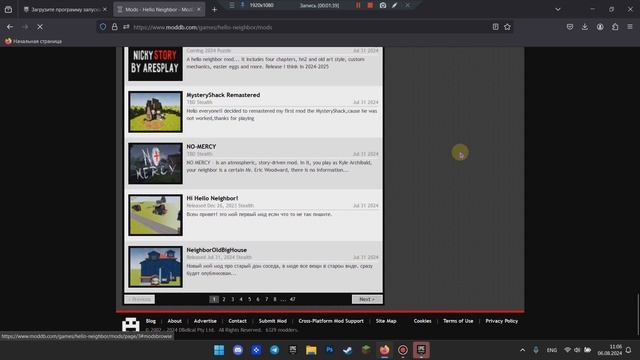Open the NeighborOldBigHouse mod link
Viewport: 640px width, 360px height.
click(216, 250)
